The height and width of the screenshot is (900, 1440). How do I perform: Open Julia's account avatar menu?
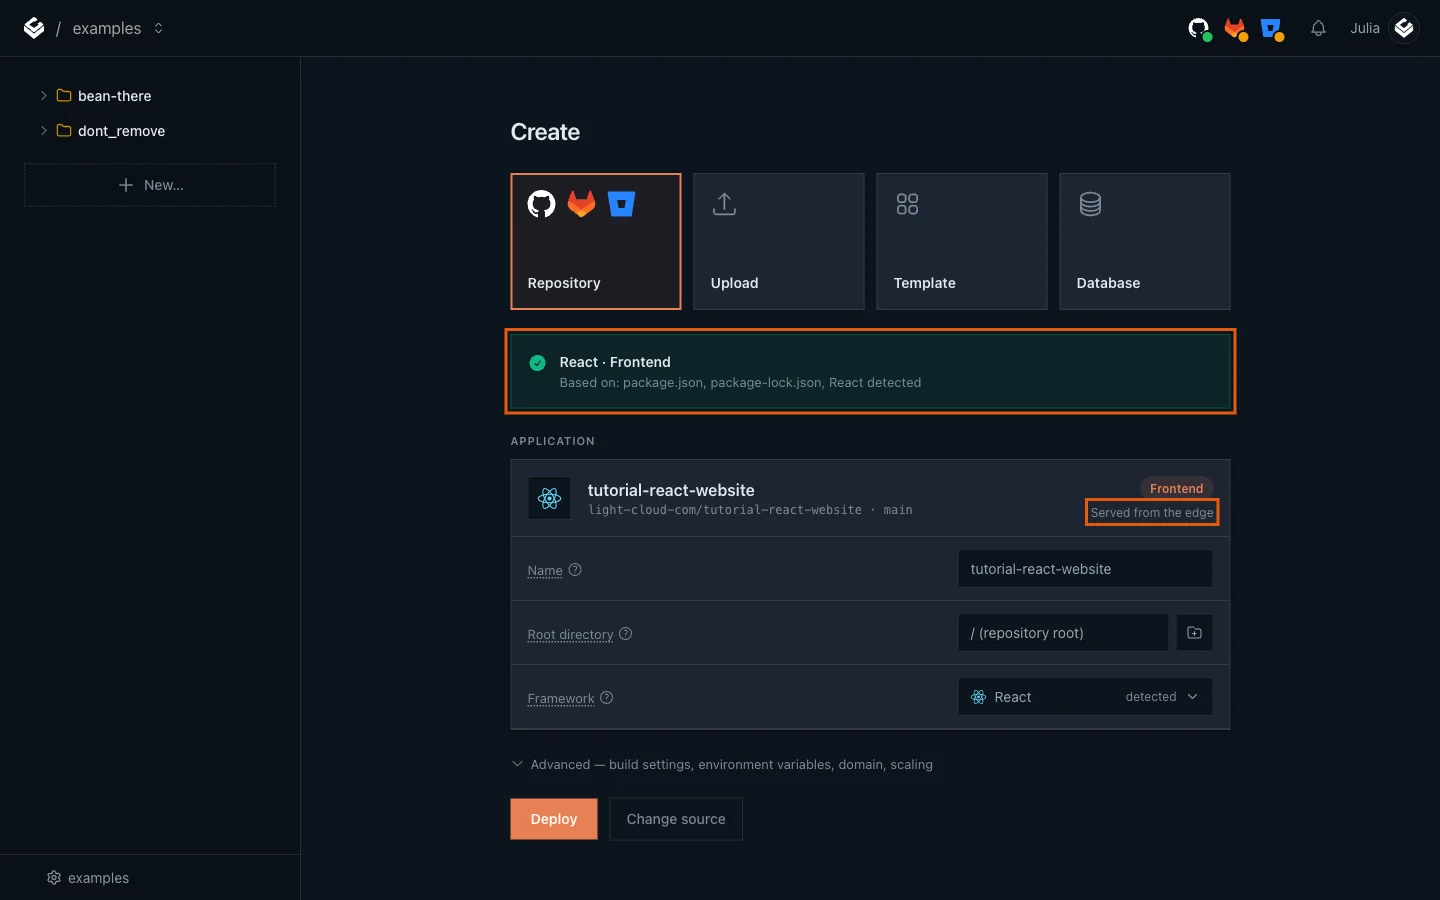[x=1404, y=28]
